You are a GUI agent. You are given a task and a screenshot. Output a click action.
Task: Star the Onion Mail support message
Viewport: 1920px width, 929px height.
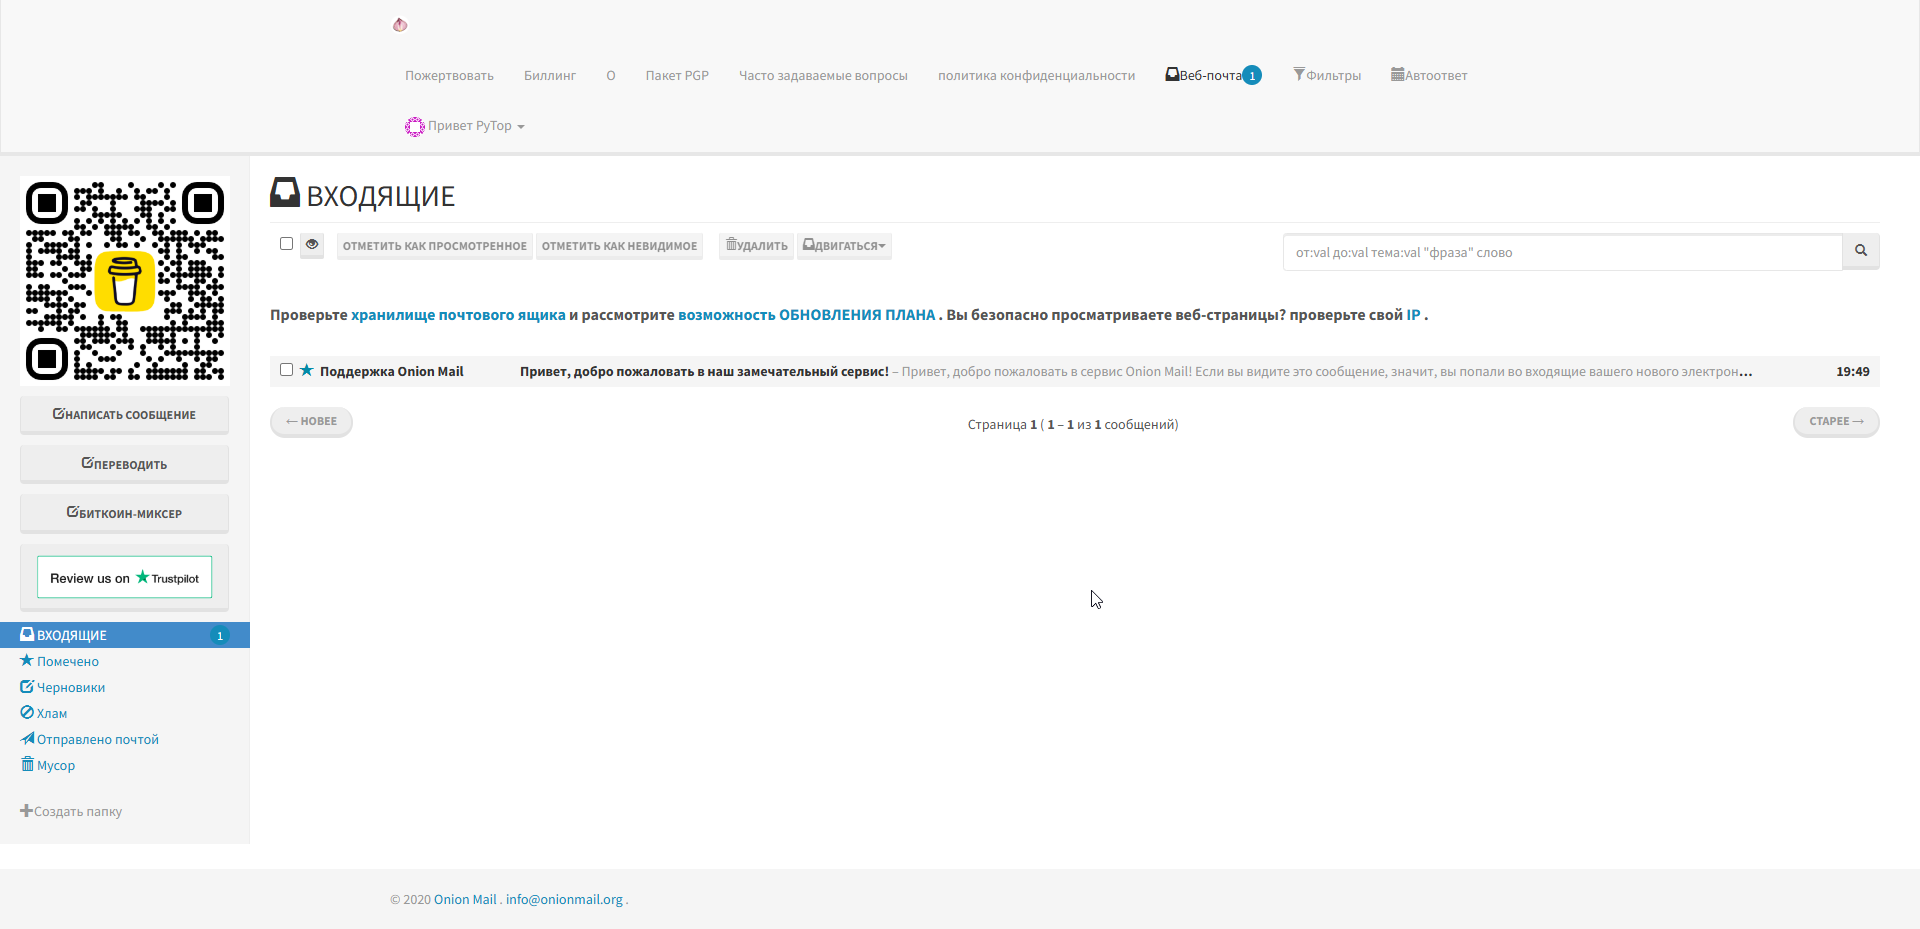307,370
